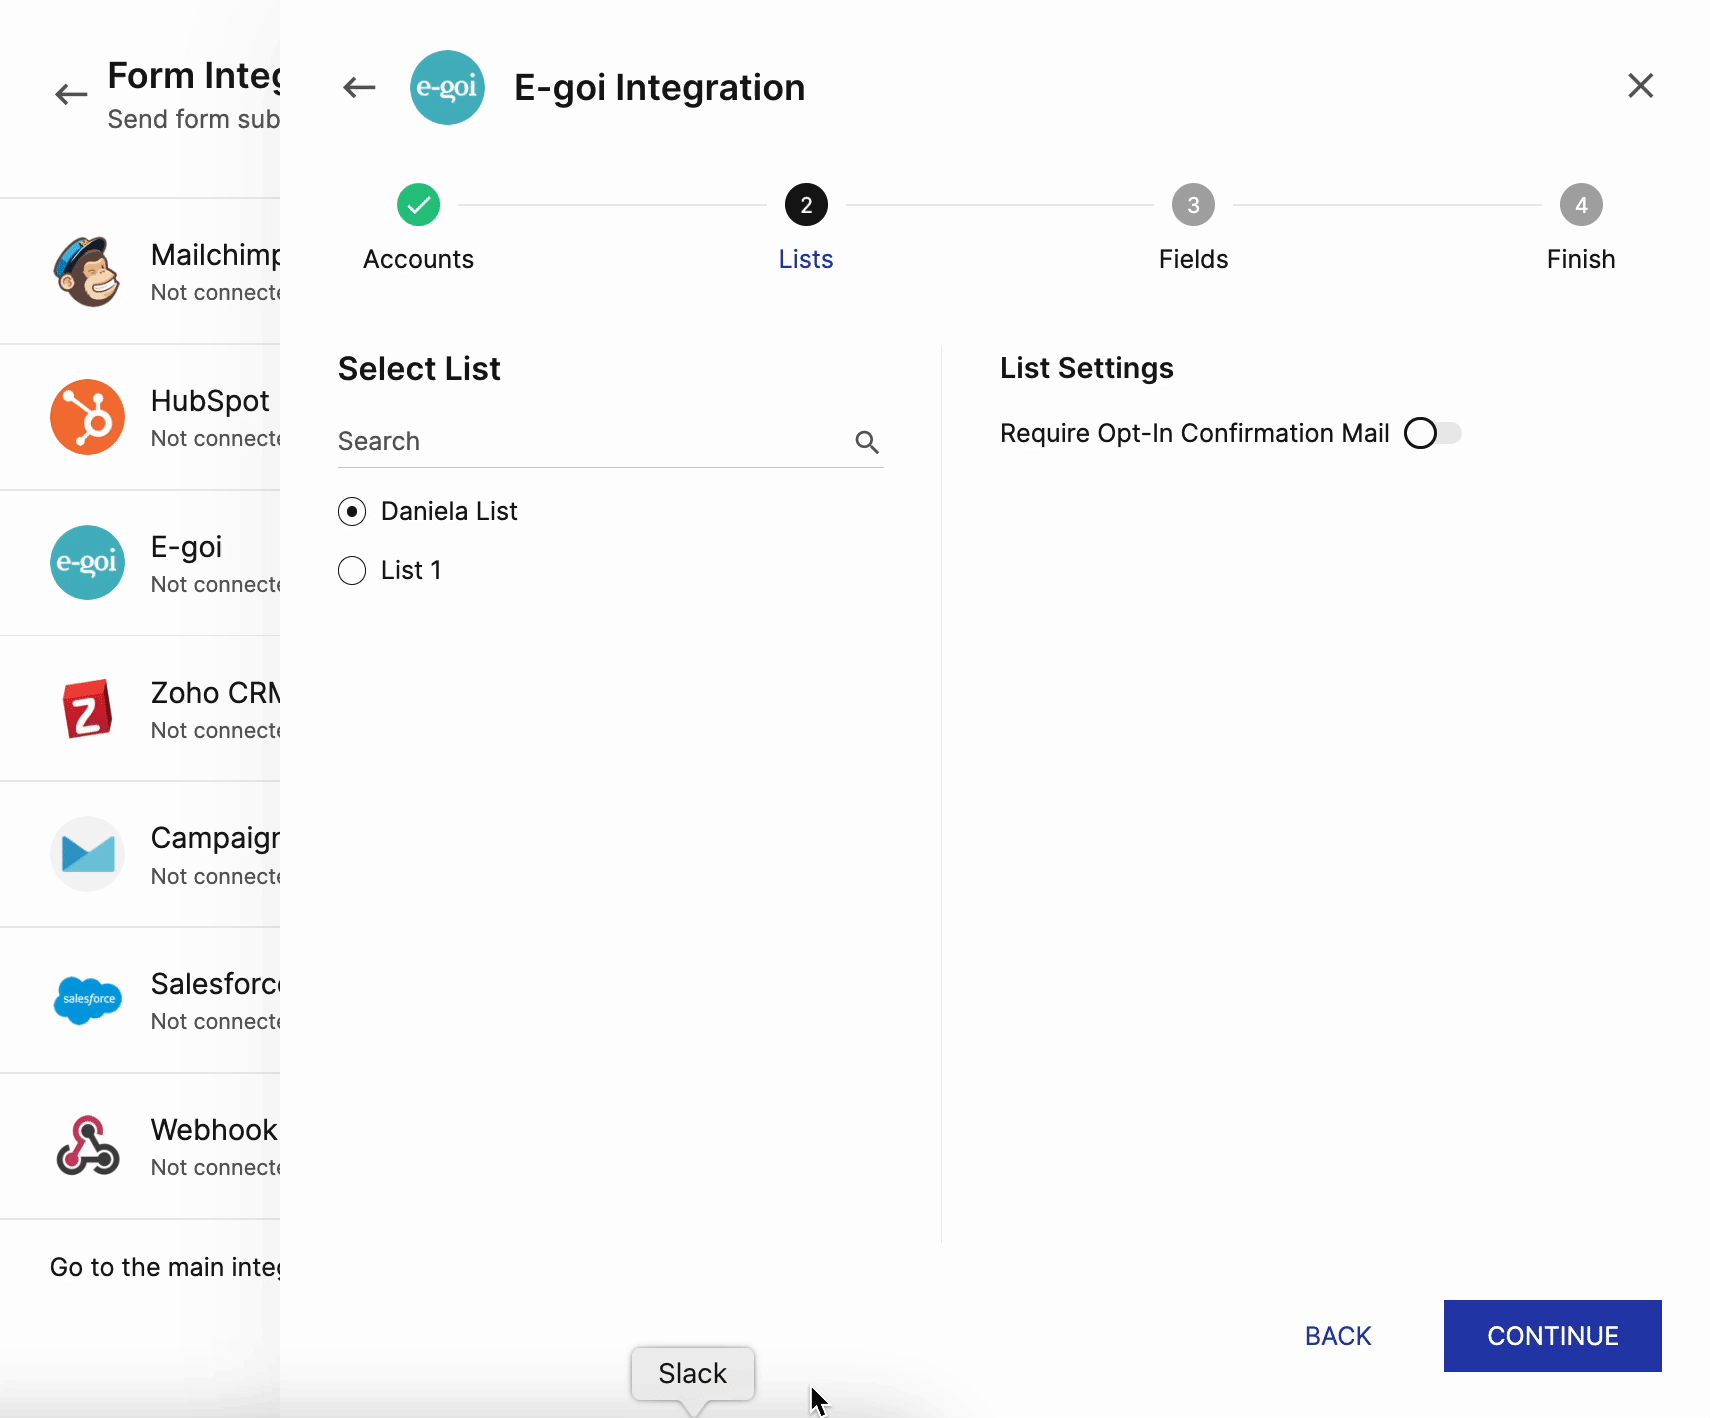The height and width of the screenshot is (1418, 1710).
Task: Go to the Accounts step
Action: [x=418, y=206]
